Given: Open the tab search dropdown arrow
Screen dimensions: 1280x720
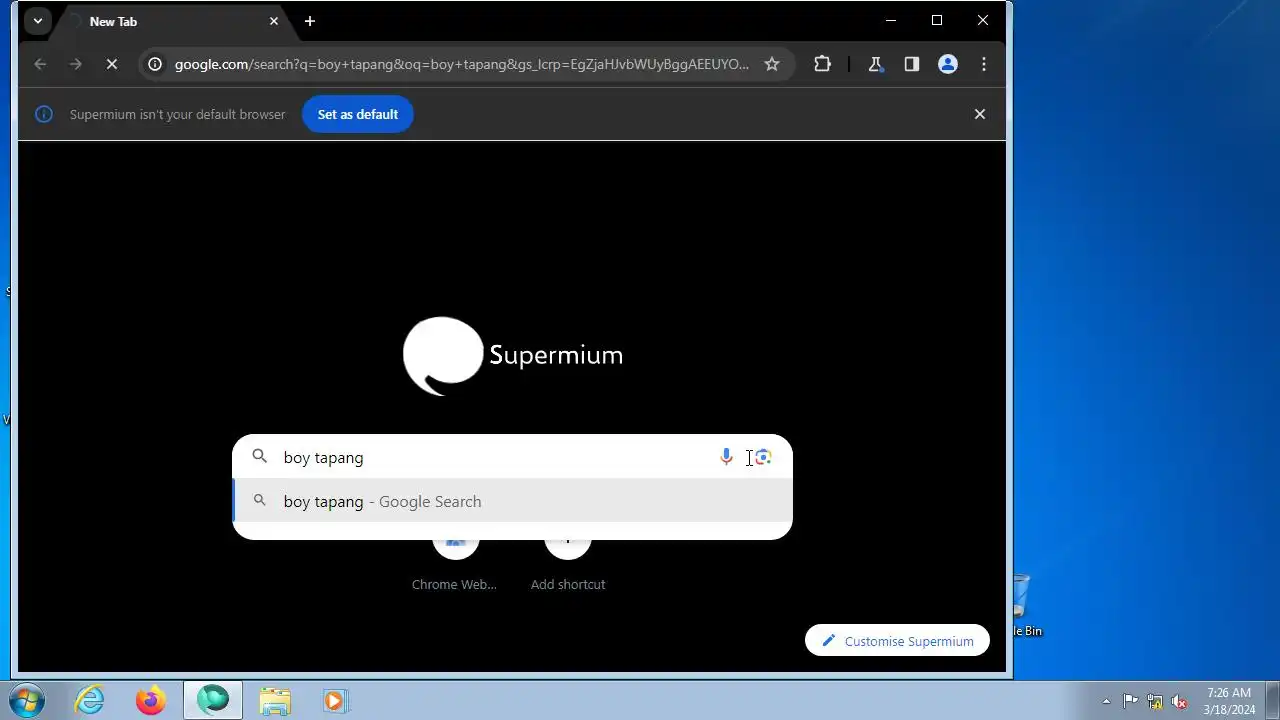Looking at the screenshot, I should 37,21.
